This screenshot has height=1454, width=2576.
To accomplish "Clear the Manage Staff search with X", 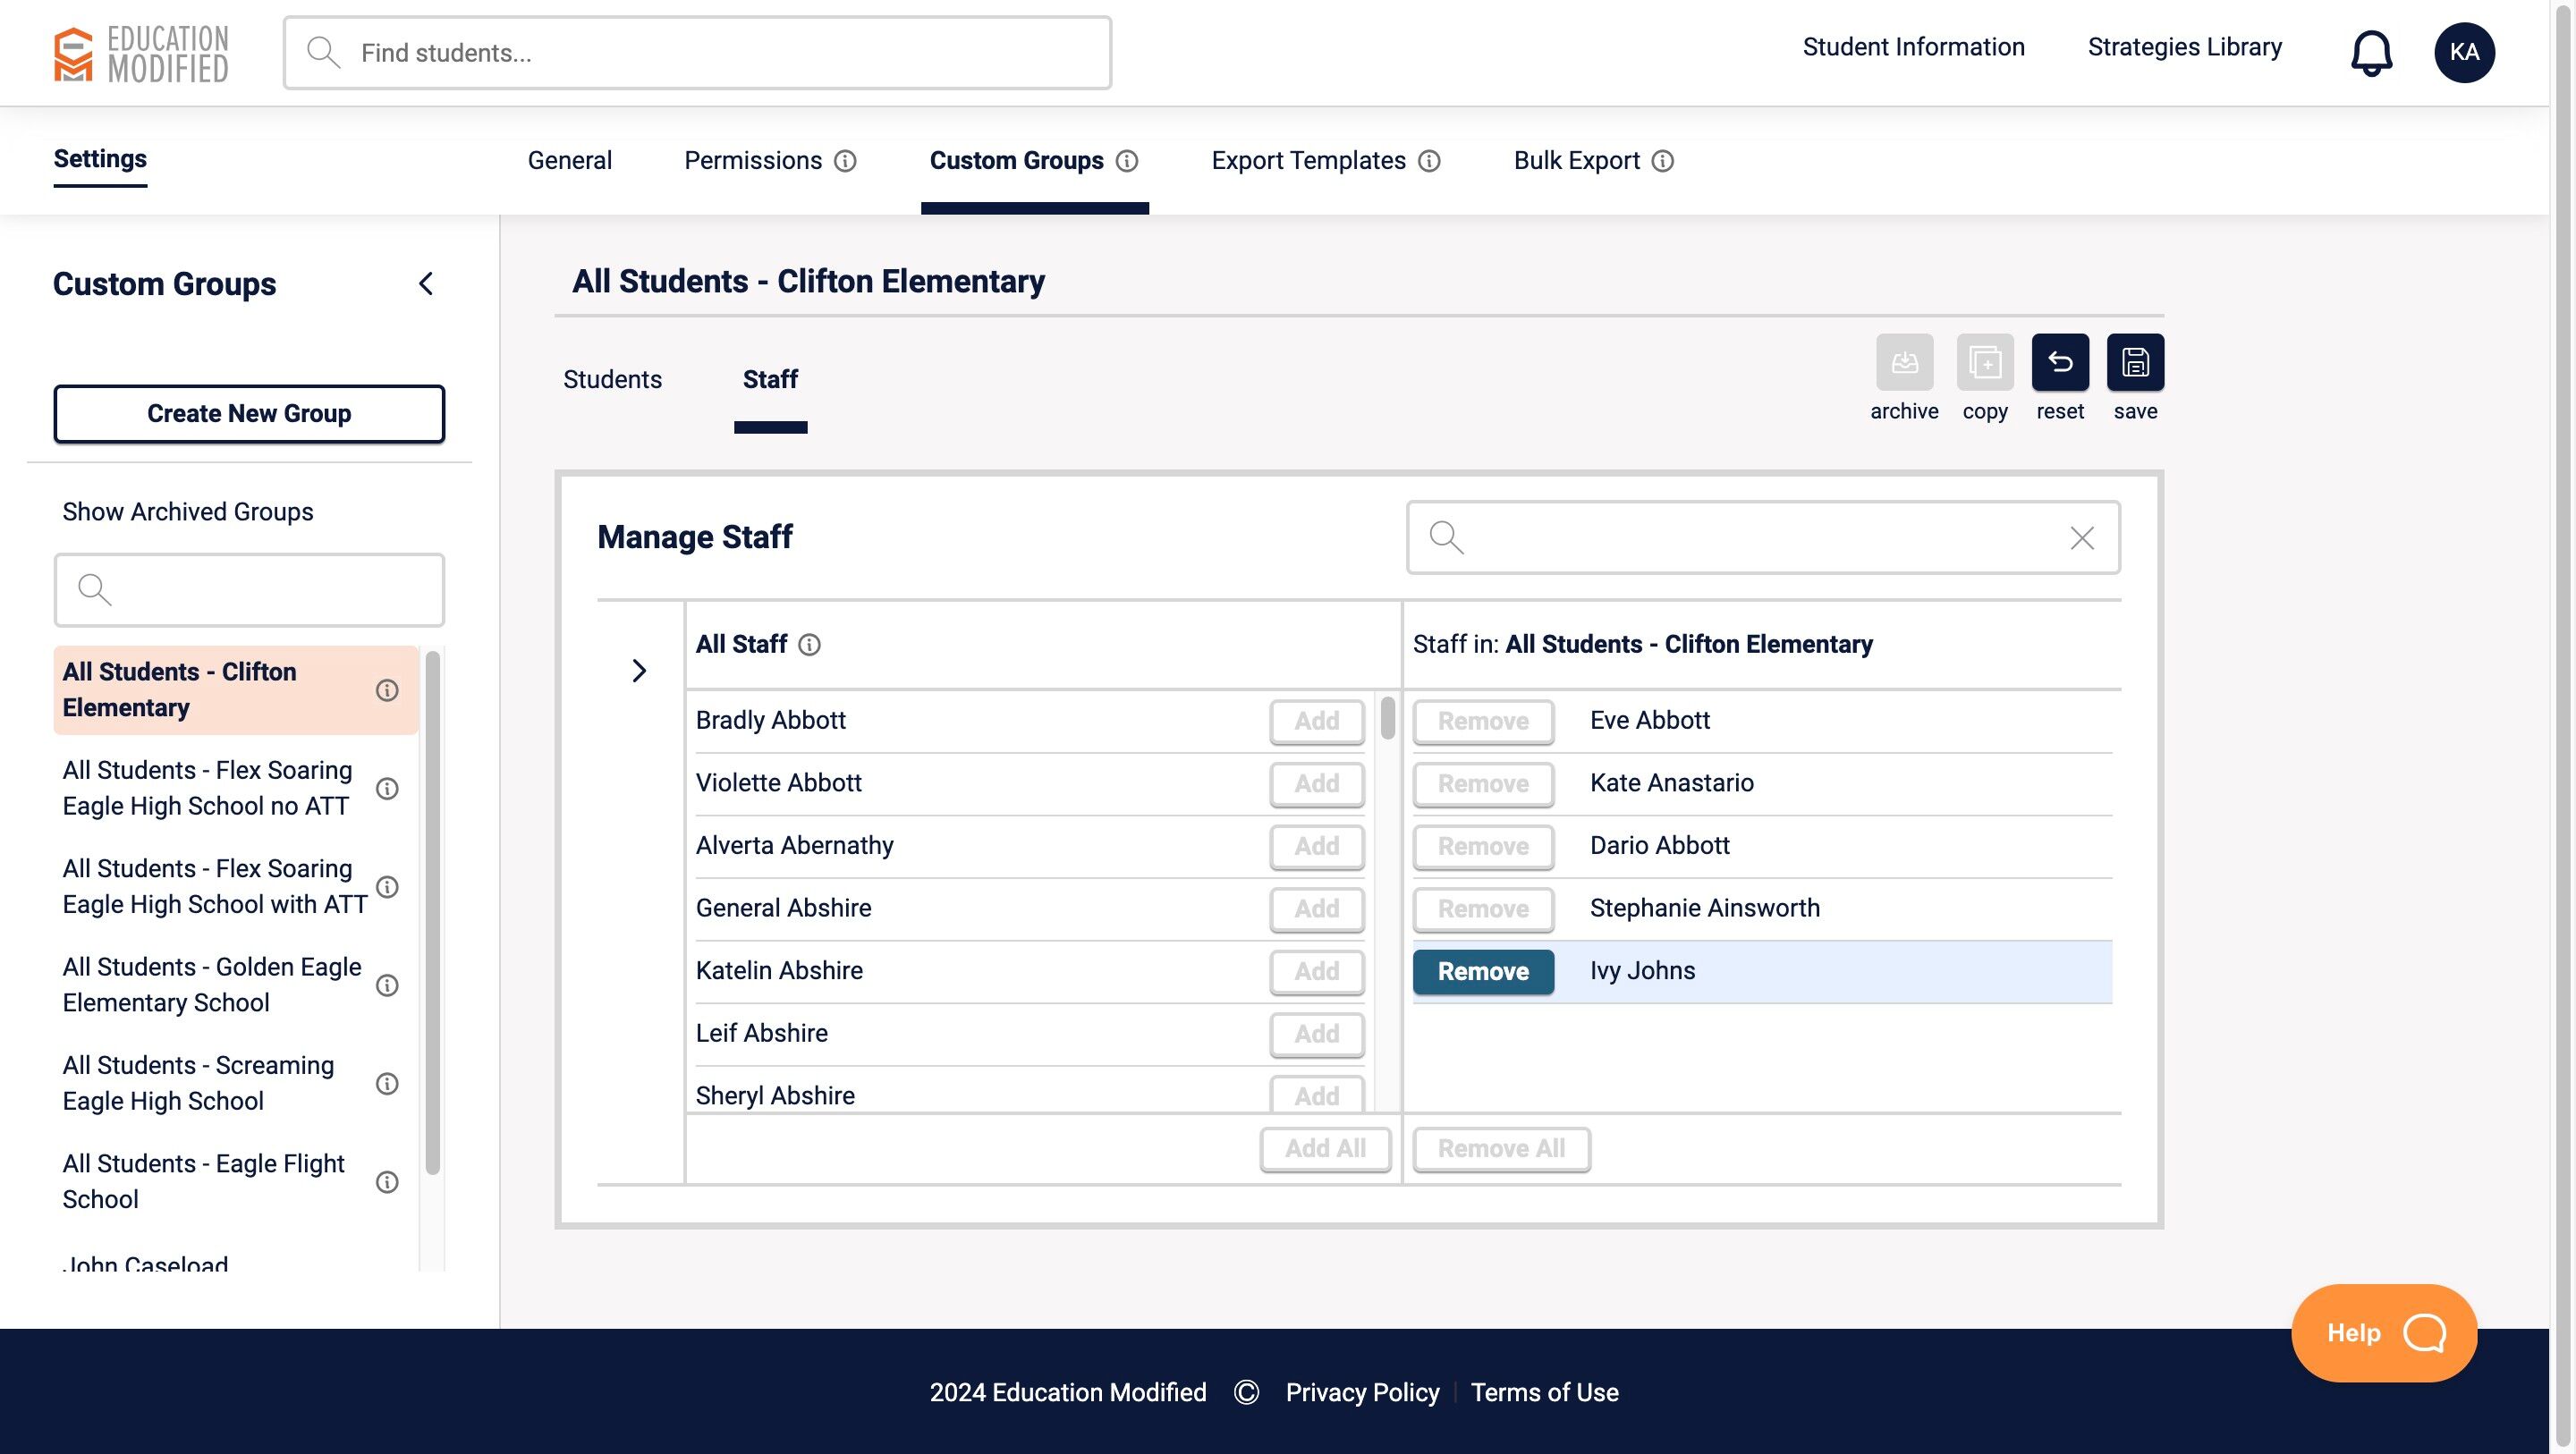I will (x=2081, y=538).
